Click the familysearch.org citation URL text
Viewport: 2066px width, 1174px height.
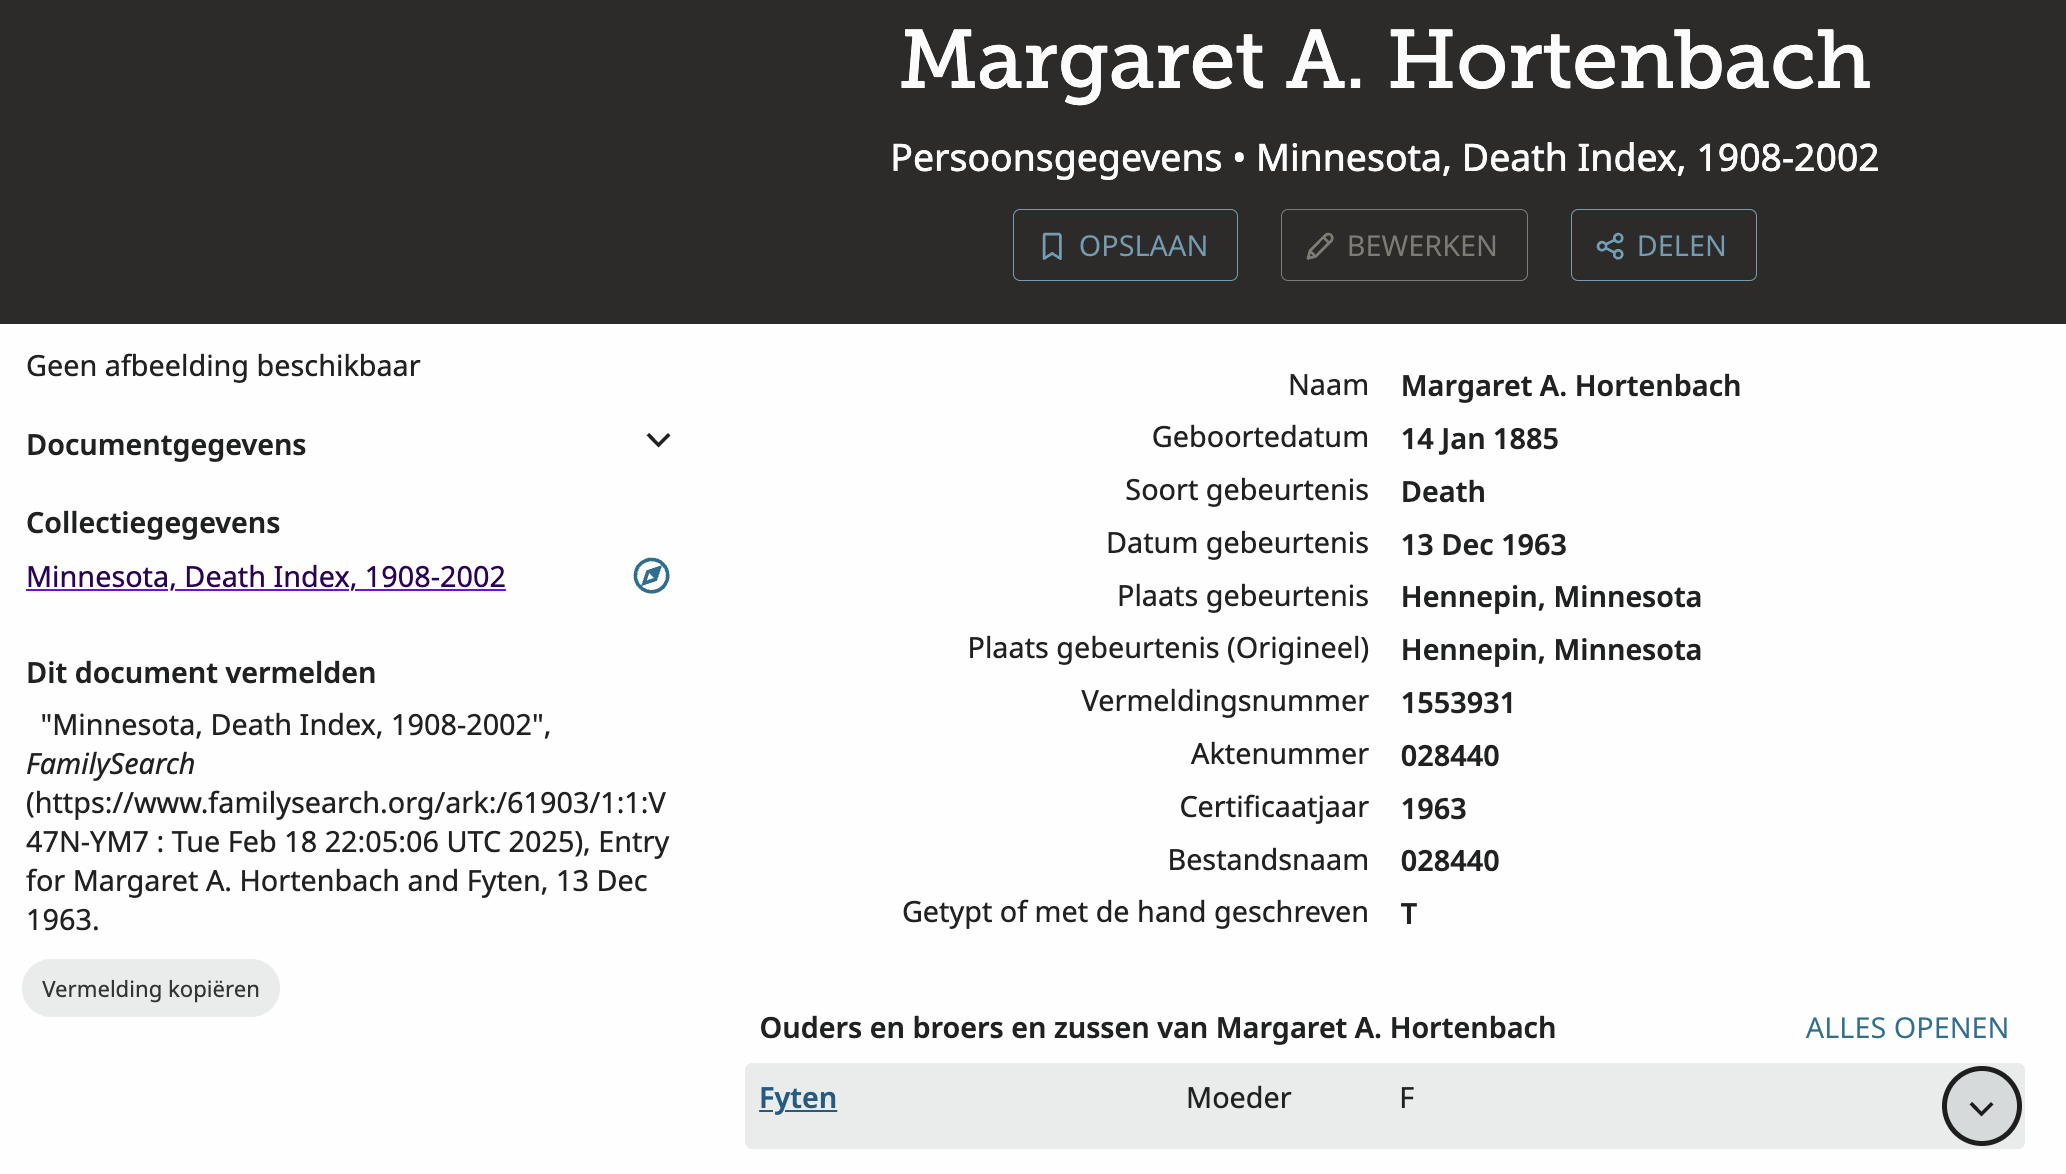coord(346,803)
